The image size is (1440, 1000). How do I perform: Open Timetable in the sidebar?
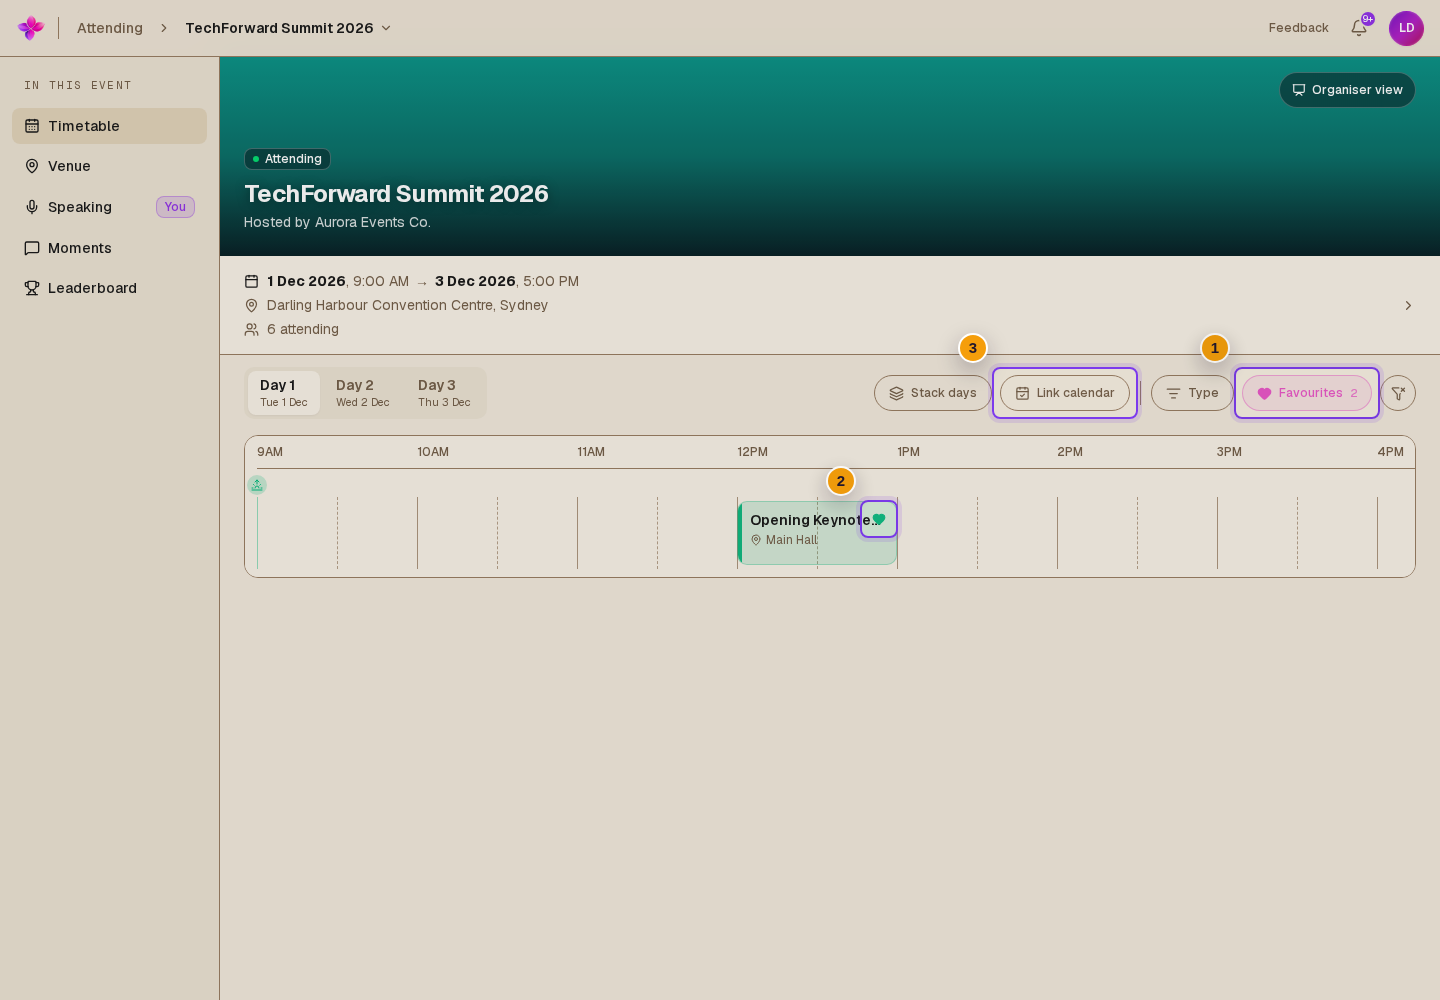click(109, 126)
